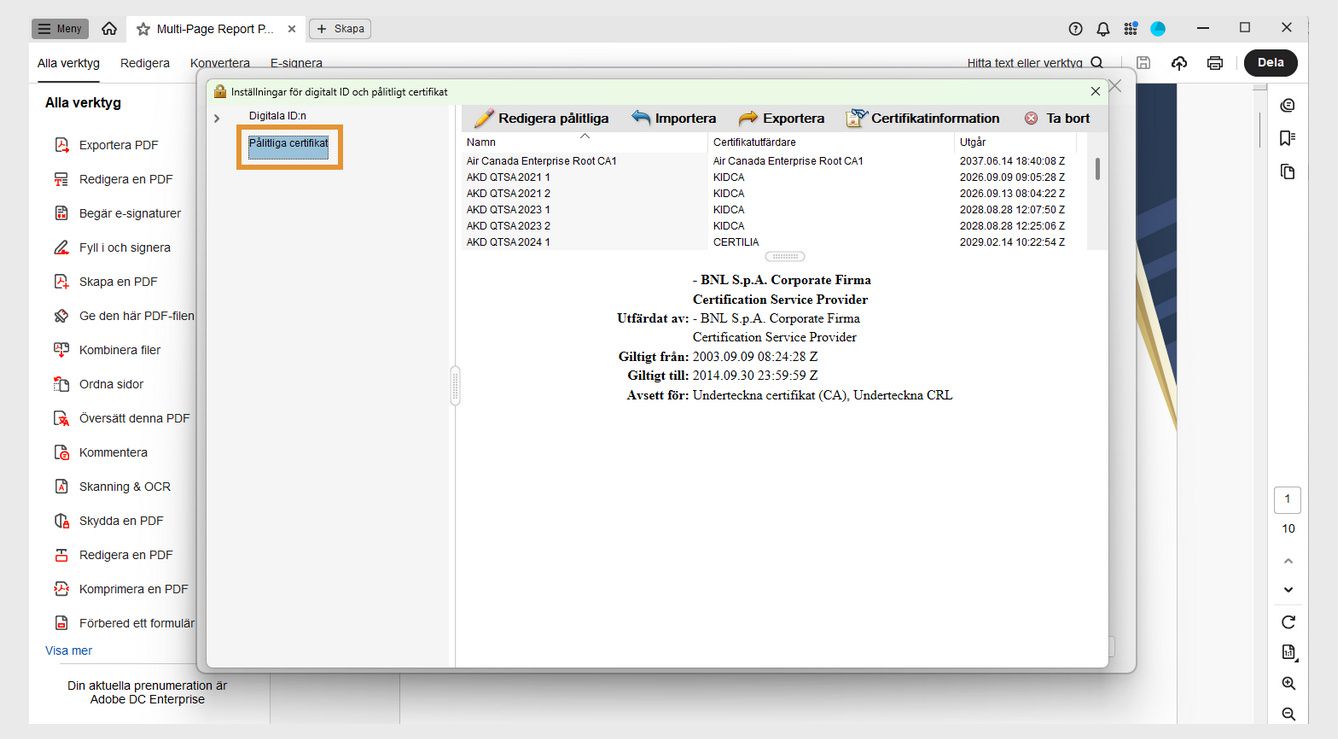Image resolution: width=1338 pixels, height=739 pixels.
Task: Switch to the Konvertera tab
Action: coord(220,63)
